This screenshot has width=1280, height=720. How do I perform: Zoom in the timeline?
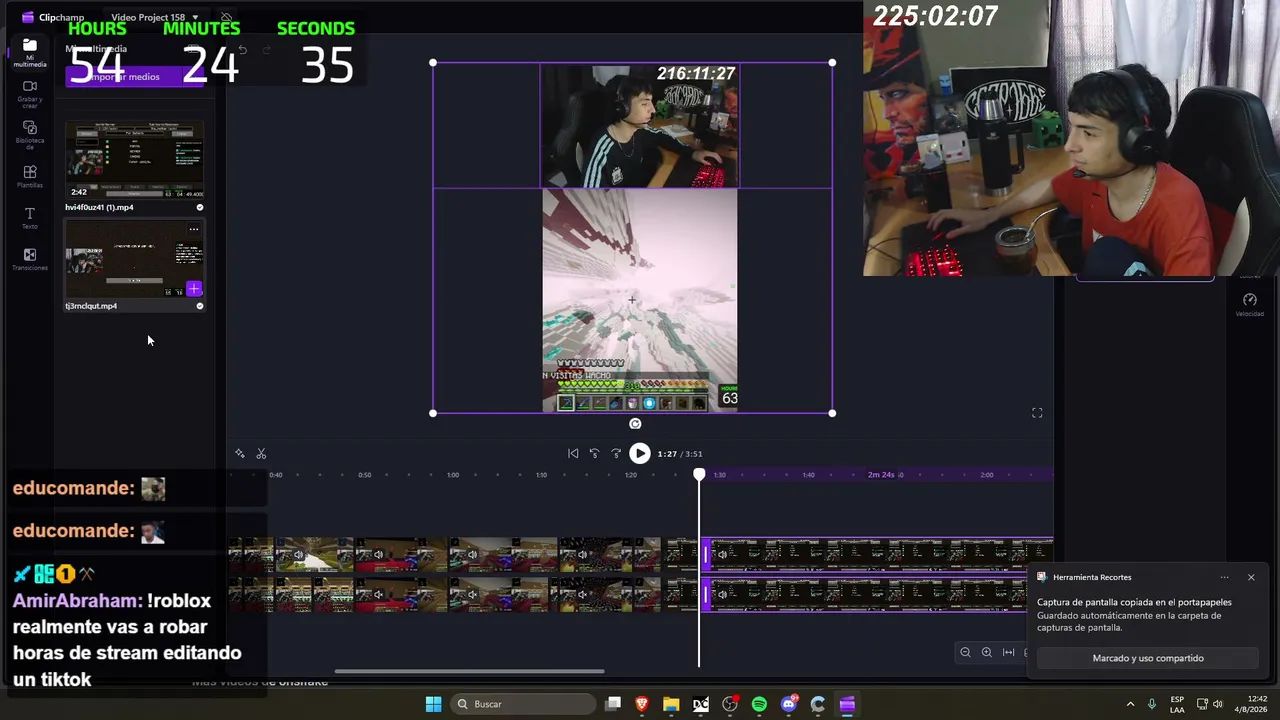click(987, 653)
